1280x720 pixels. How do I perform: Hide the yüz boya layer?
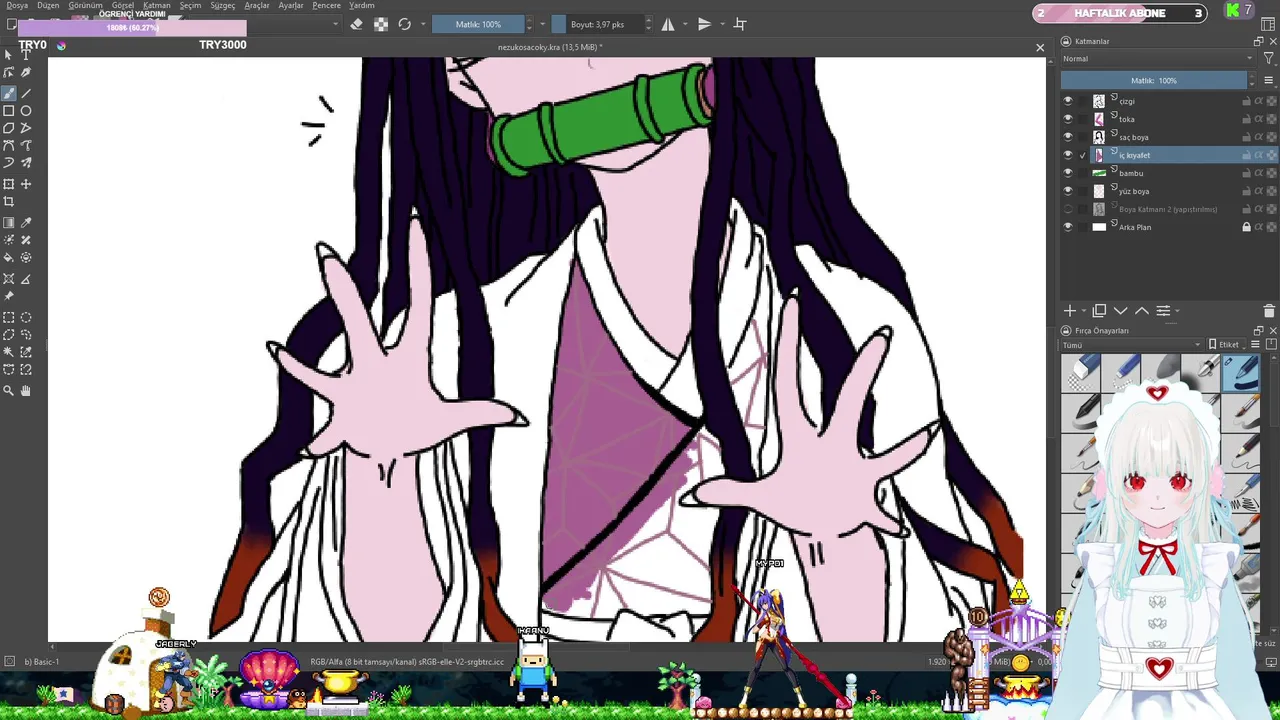[1067, 191]
